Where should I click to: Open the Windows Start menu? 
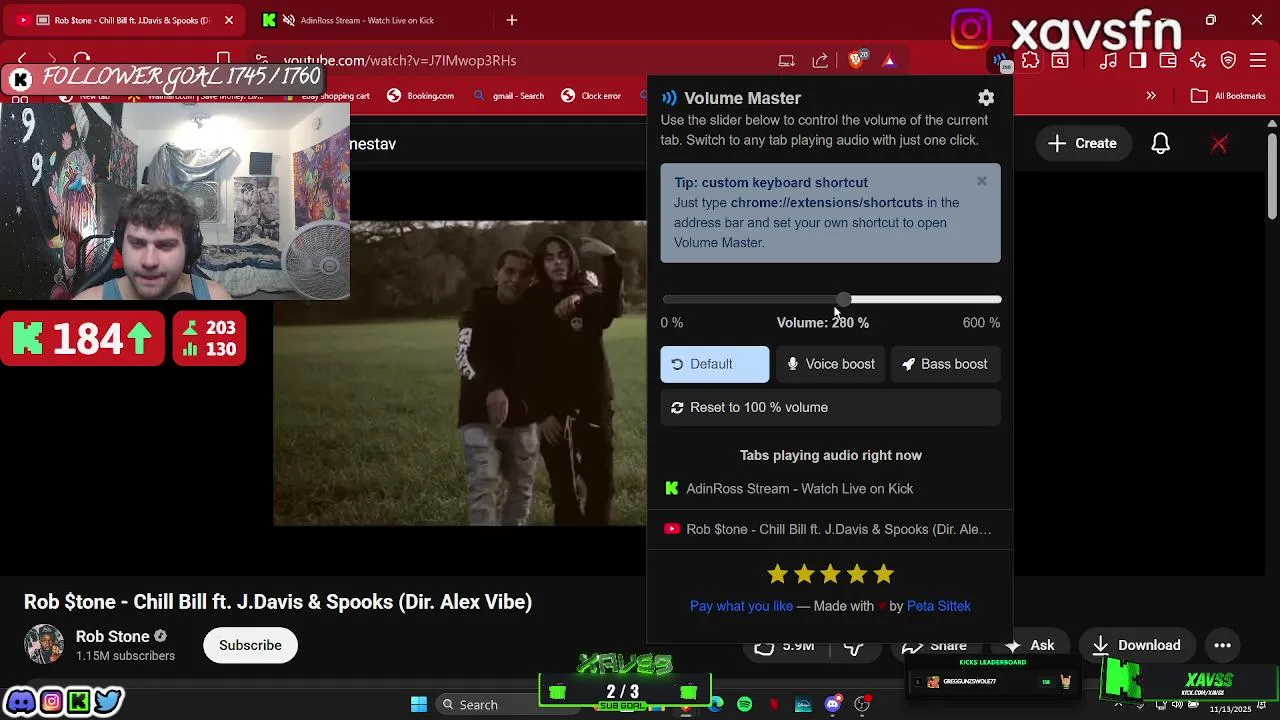pos(419,704)
